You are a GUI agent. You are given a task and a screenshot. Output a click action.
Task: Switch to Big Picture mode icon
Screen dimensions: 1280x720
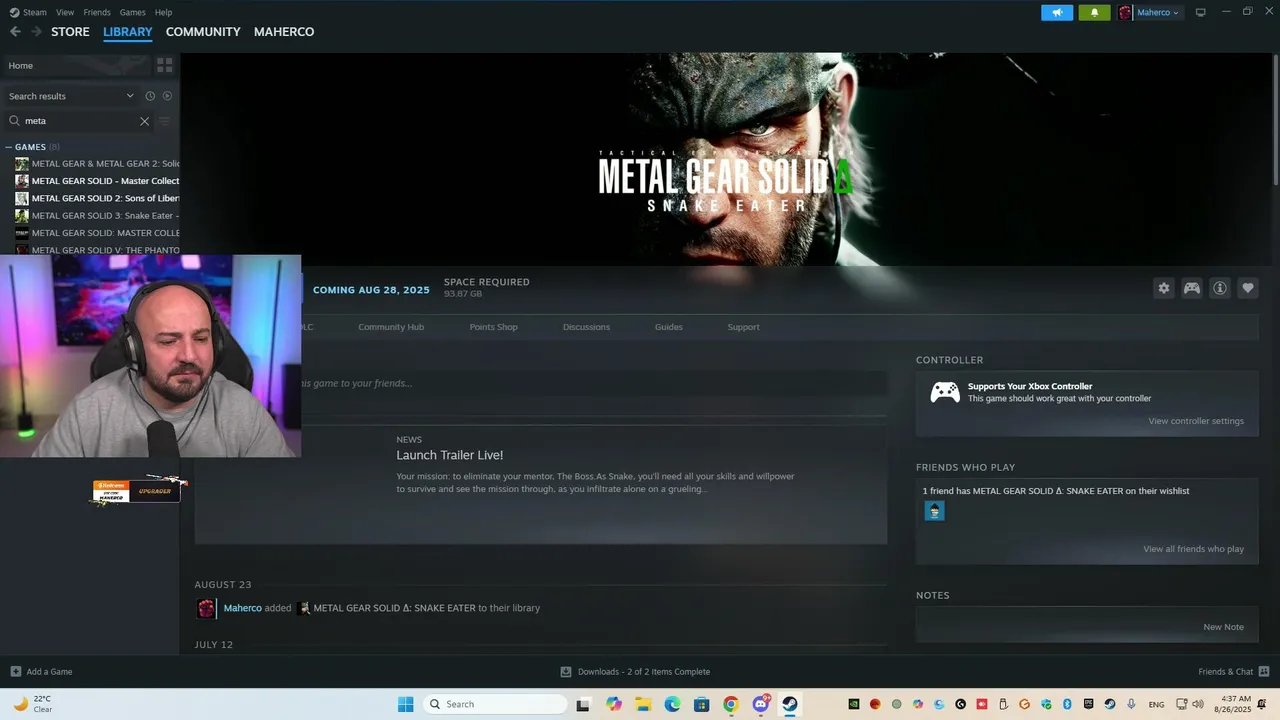(1200, 12)
